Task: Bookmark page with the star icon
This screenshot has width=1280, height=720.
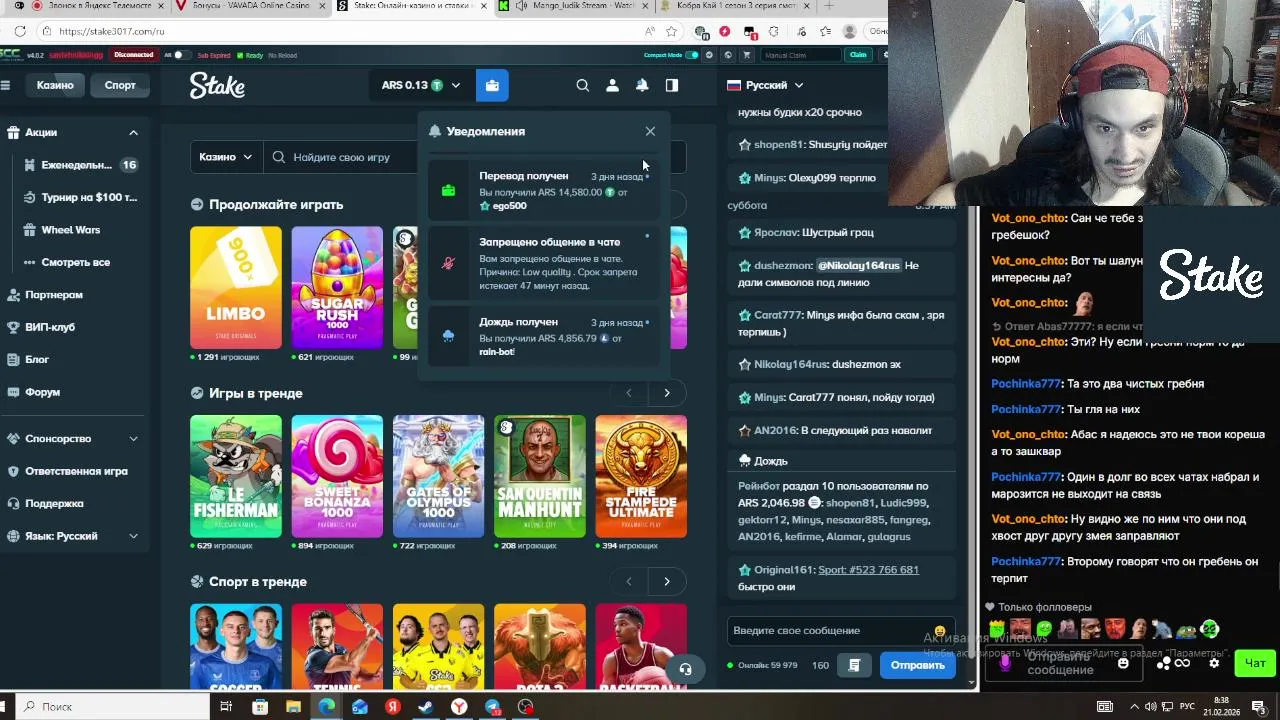Action: 671,31
